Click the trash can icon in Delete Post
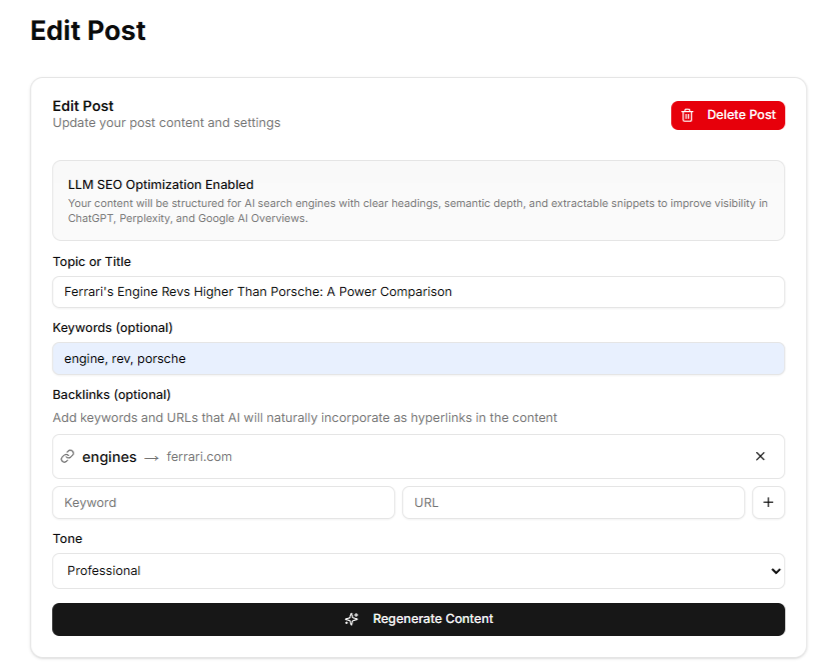The image size is (838, 669). tap(687, 115)
